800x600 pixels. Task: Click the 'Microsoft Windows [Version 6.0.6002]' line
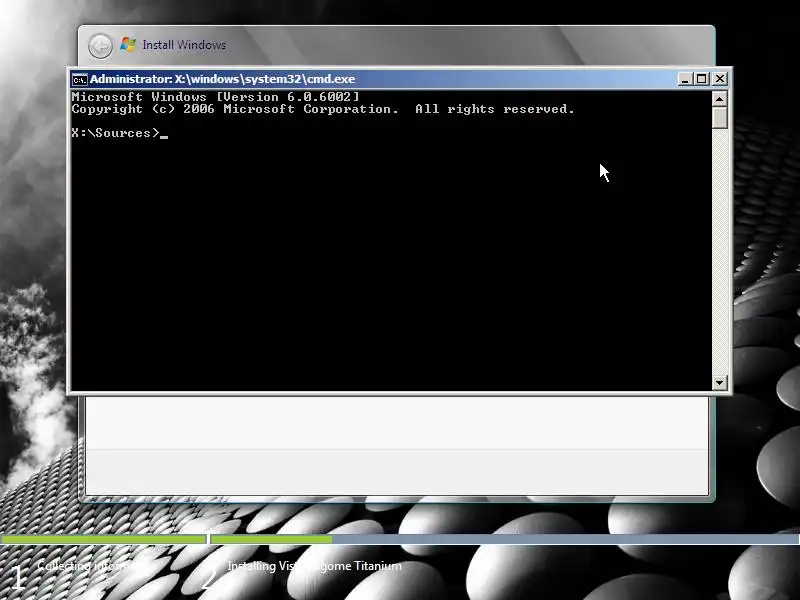(x=215, y=97)
